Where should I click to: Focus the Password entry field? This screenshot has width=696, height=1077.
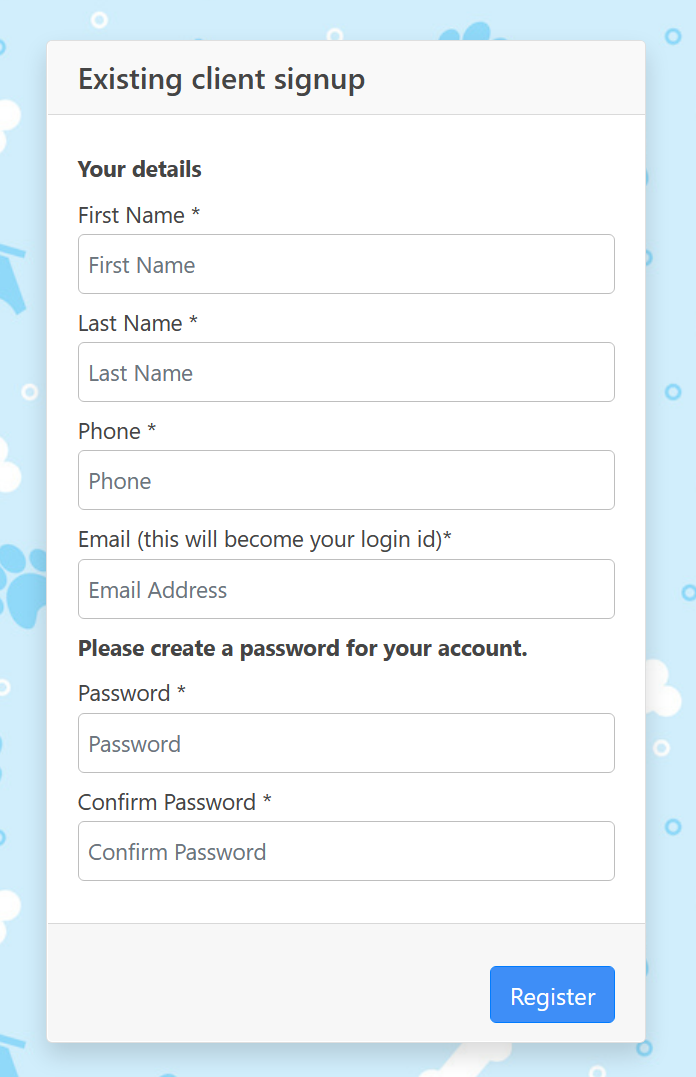click(346, 743)
